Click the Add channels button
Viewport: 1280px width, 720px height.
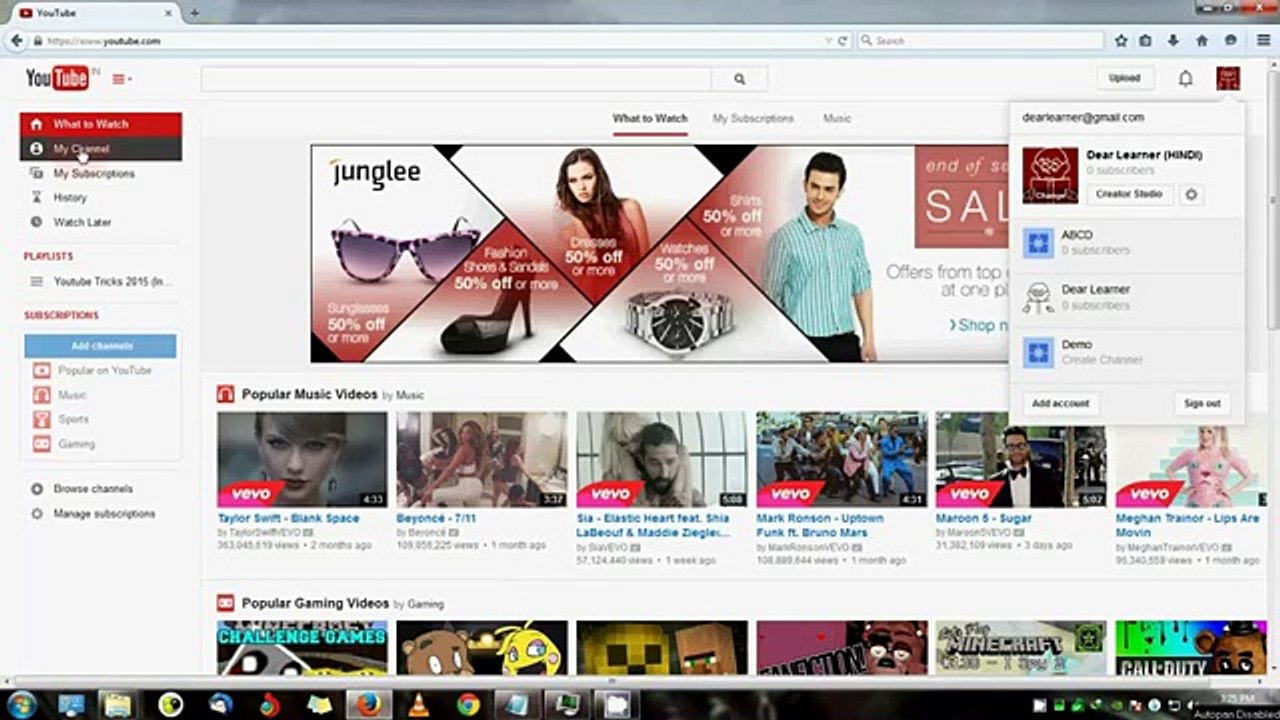tap(101, 346)
